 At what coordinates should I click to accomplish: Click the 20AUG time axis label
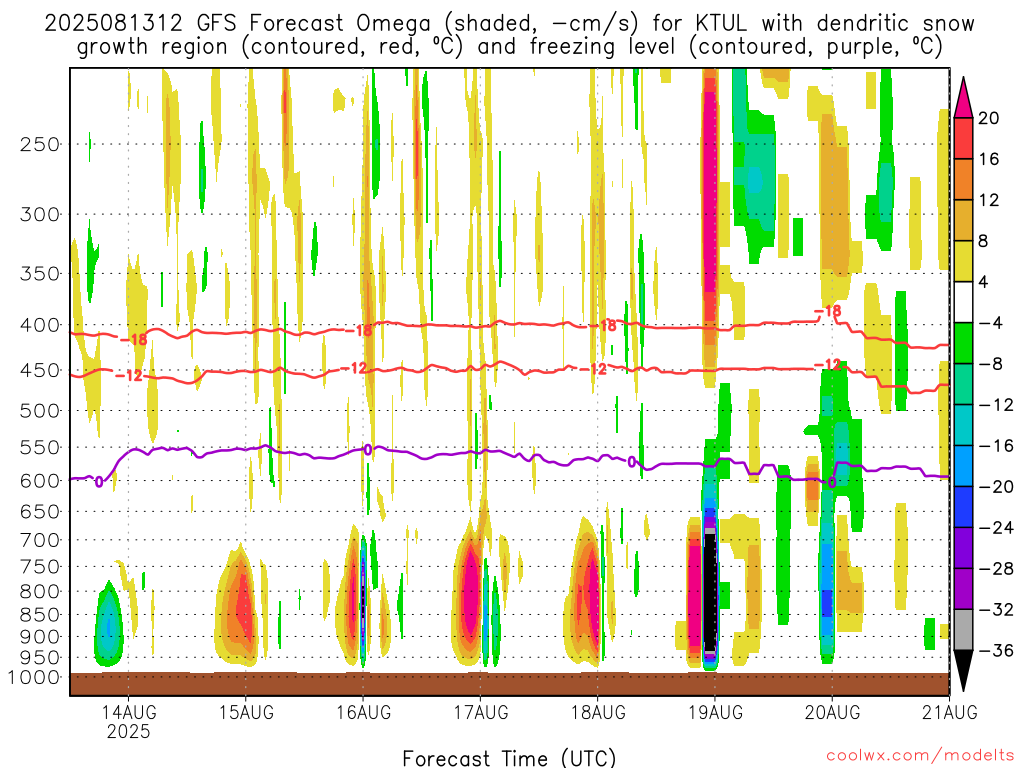point(832,712)
